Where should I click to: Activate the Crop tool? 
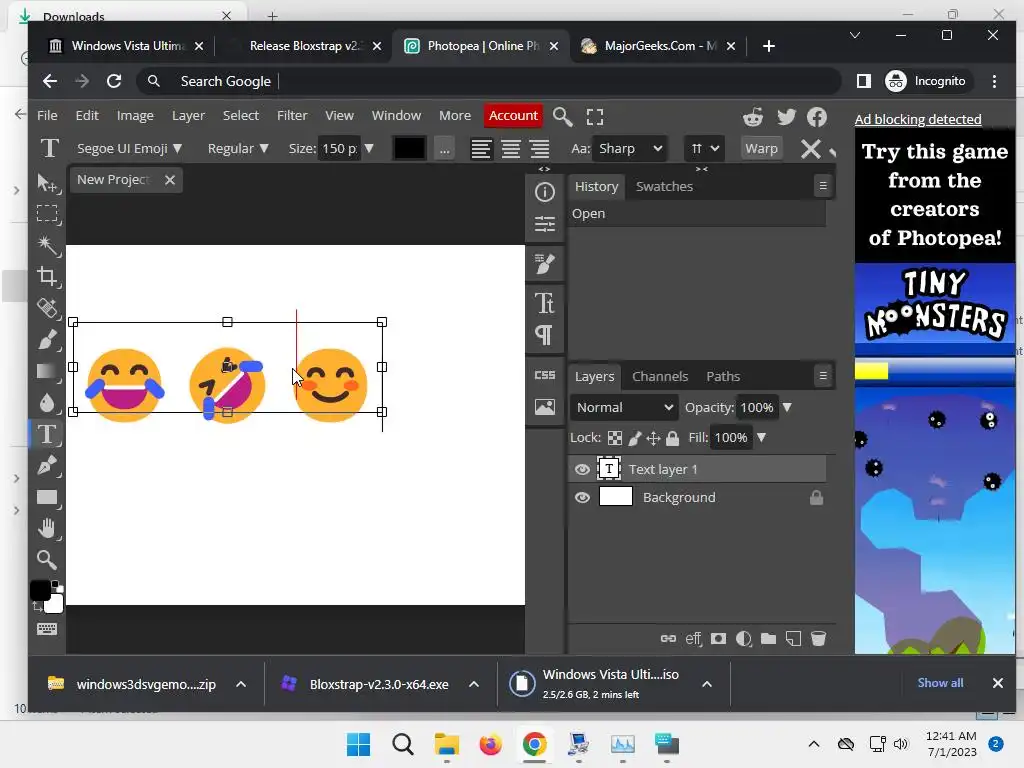(48, 276)
